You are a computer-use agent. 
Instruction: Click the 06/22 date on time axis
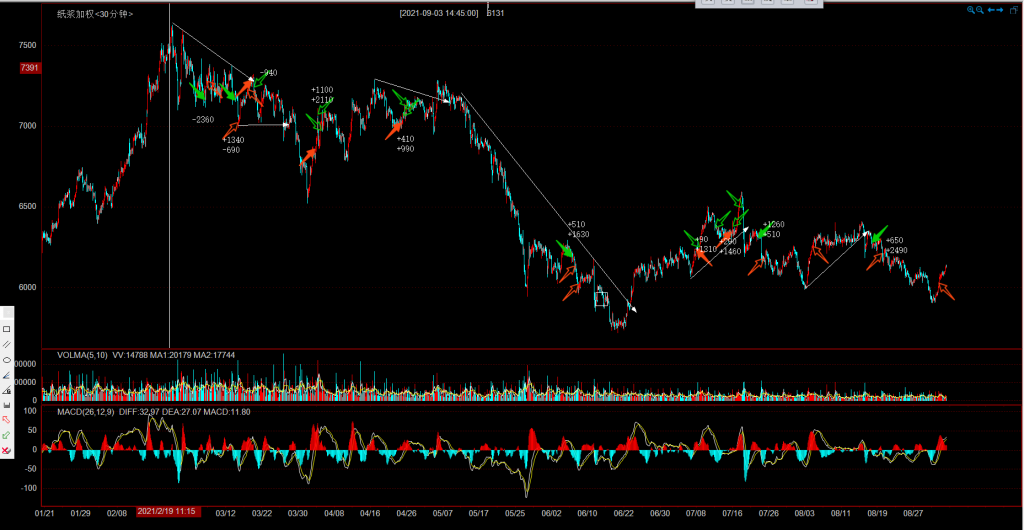(623, 513)
